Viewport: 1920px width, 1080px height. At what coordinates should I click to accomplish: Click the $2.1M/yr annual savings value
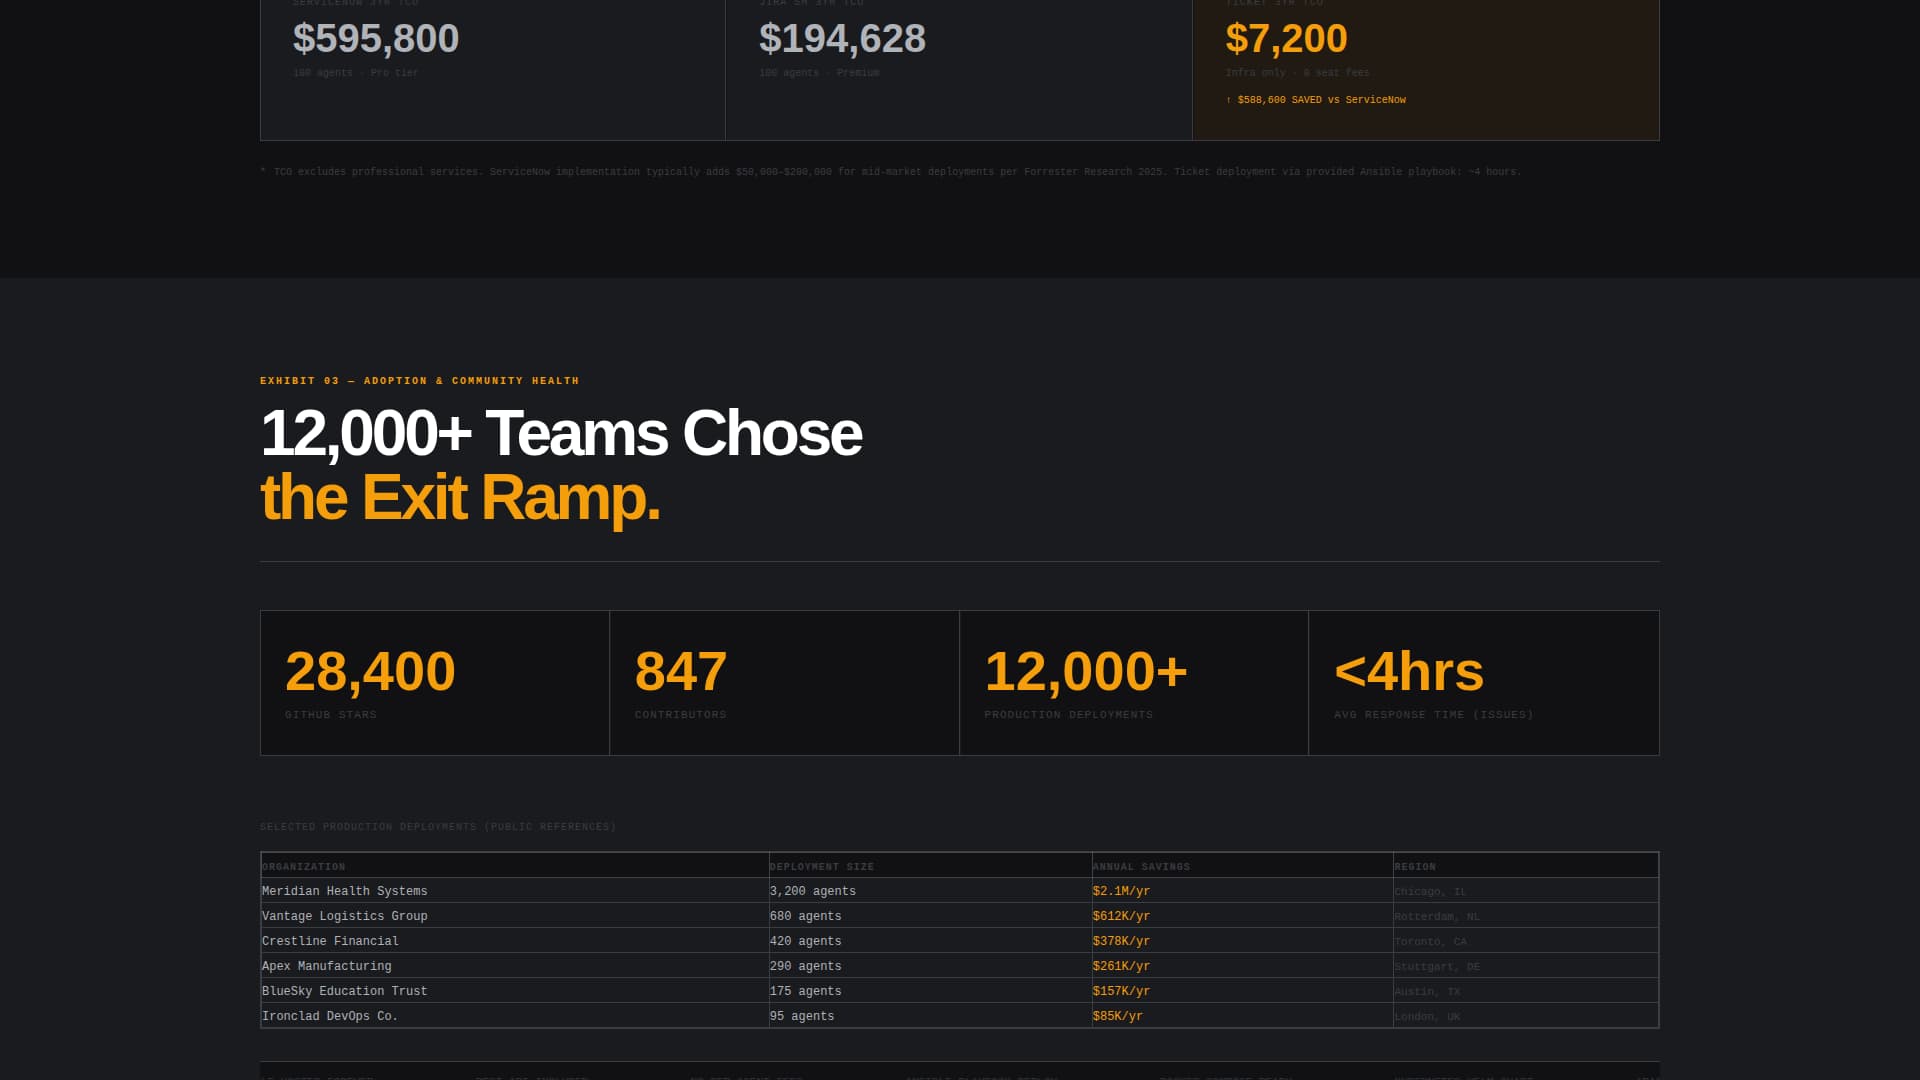point(1122,891)
